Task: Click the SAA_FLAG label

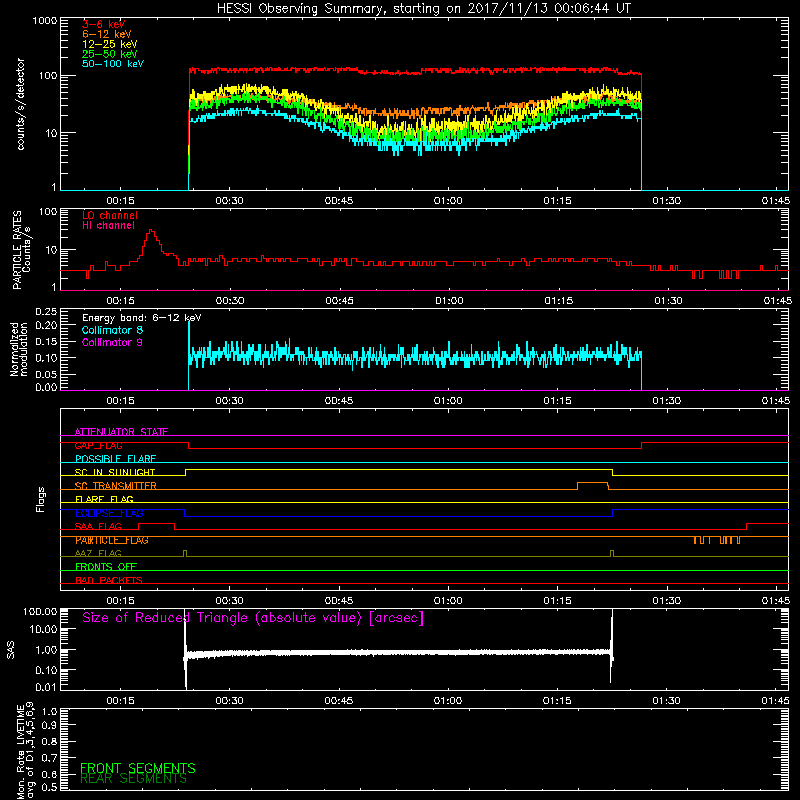Action: [x=98, y=527]
